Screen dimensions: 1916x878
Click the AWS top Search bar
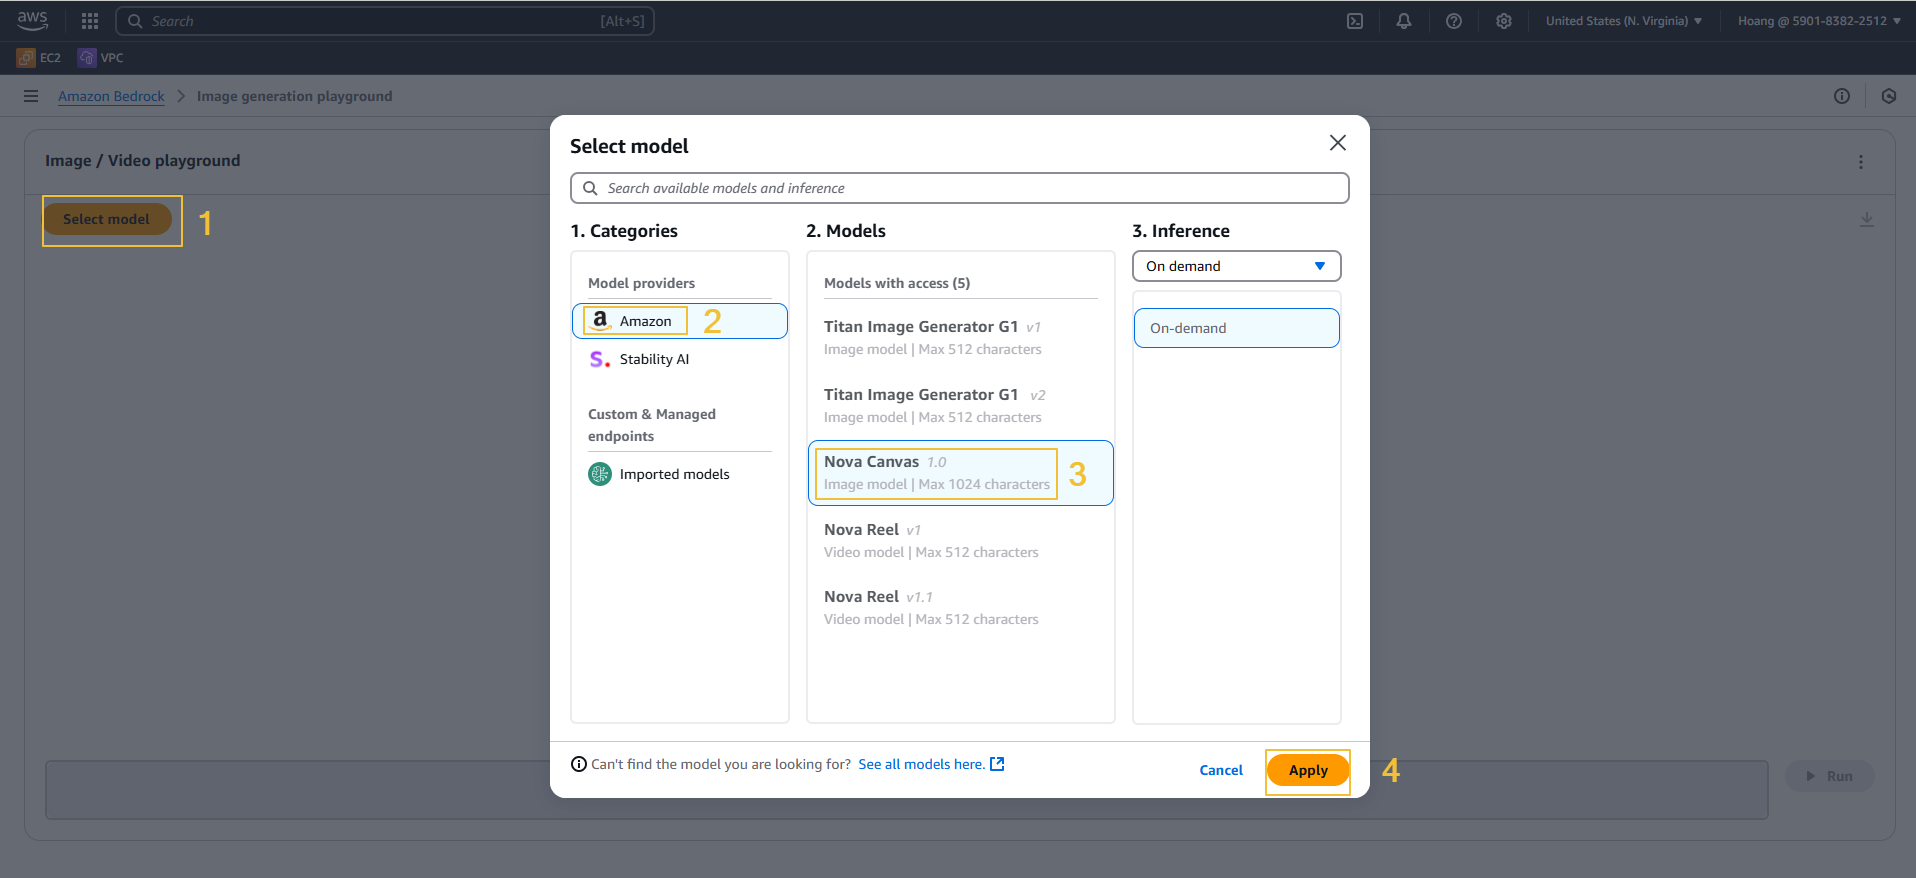[x=385, y=21]
